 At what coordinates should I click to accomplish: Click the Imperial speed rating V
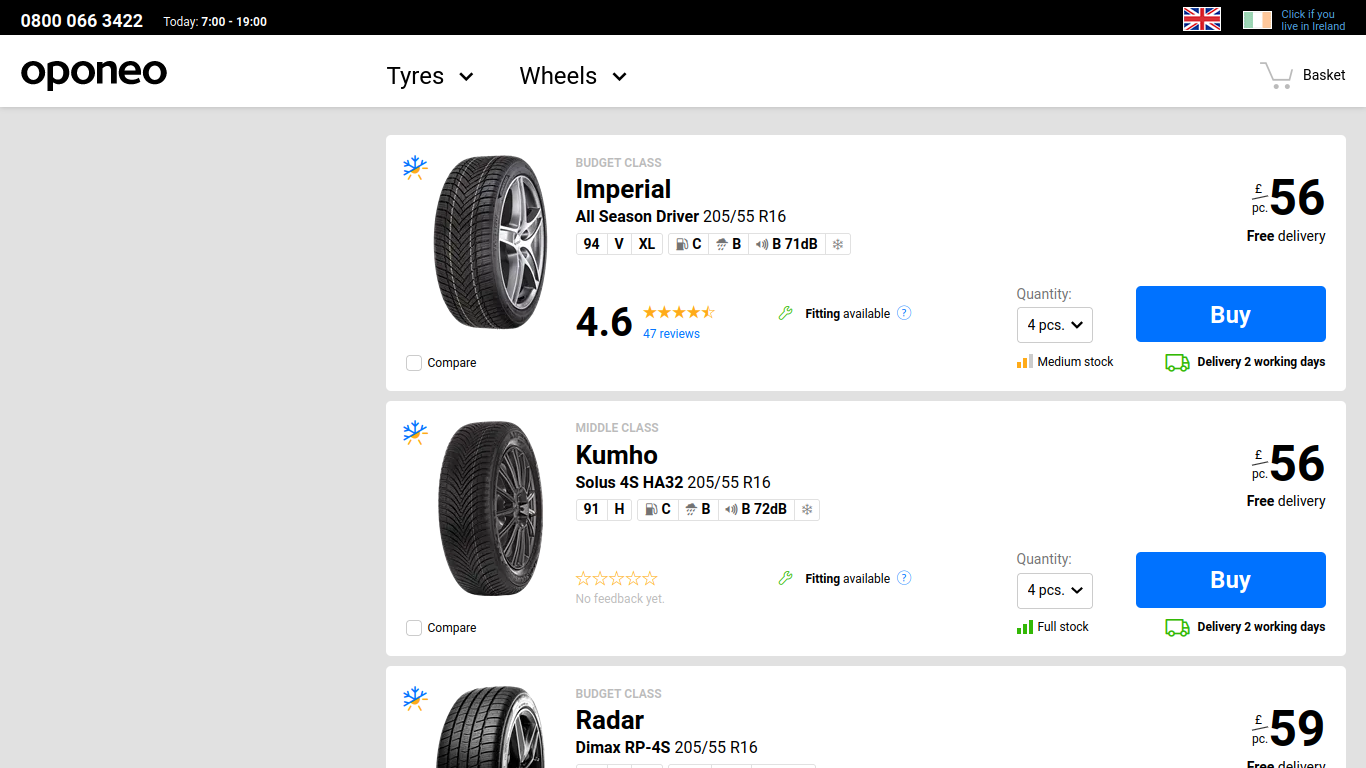tap(619, 244)
